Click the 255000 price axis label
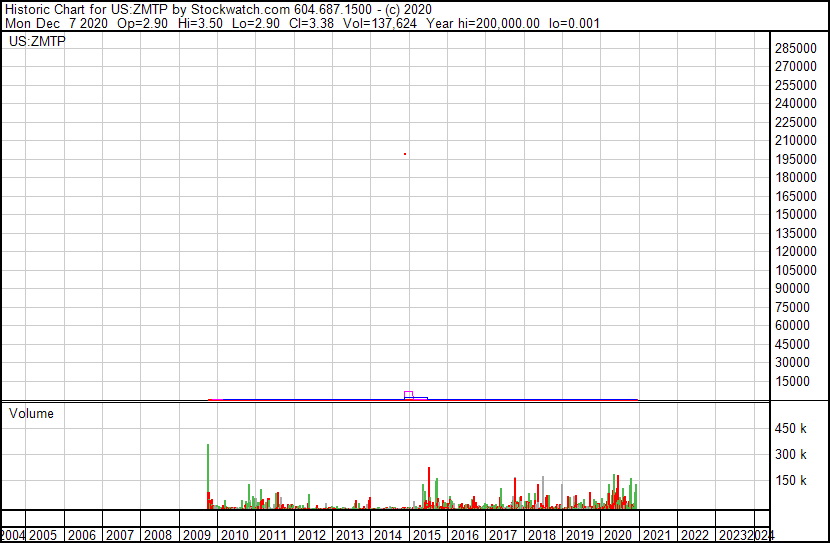830x543 pixels. (x=796, y=85)
